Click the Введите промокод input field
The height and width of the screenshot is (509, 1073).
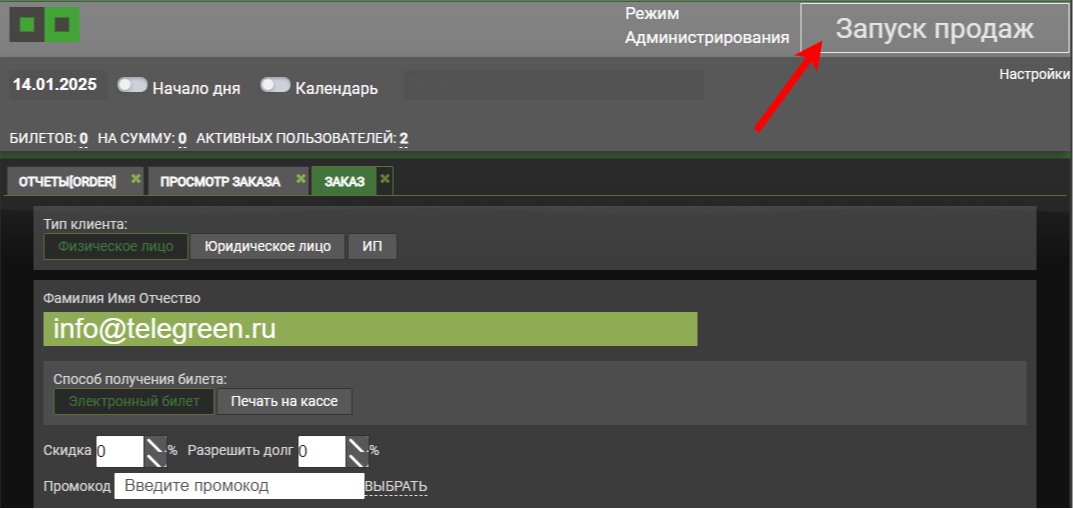[239, 486]
